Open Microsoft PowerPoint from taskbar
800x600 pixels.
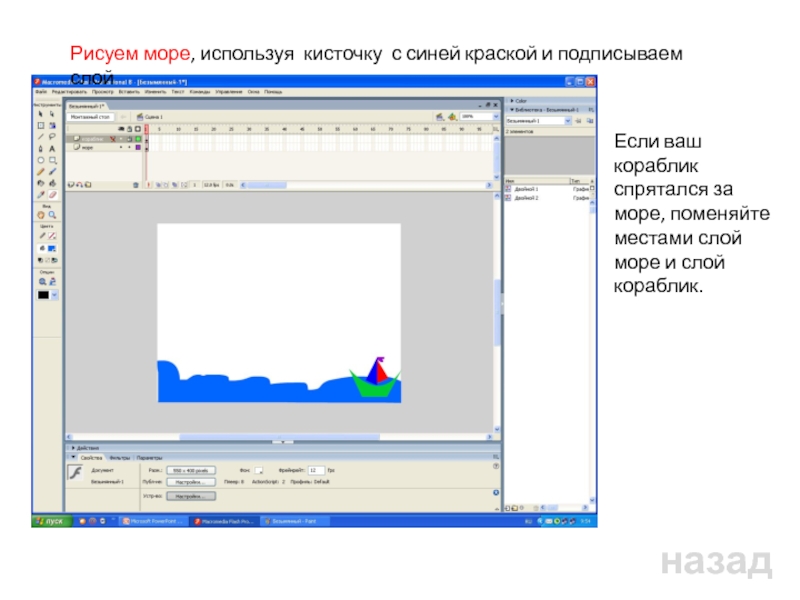pyautogui.click(x=153, y=521)
